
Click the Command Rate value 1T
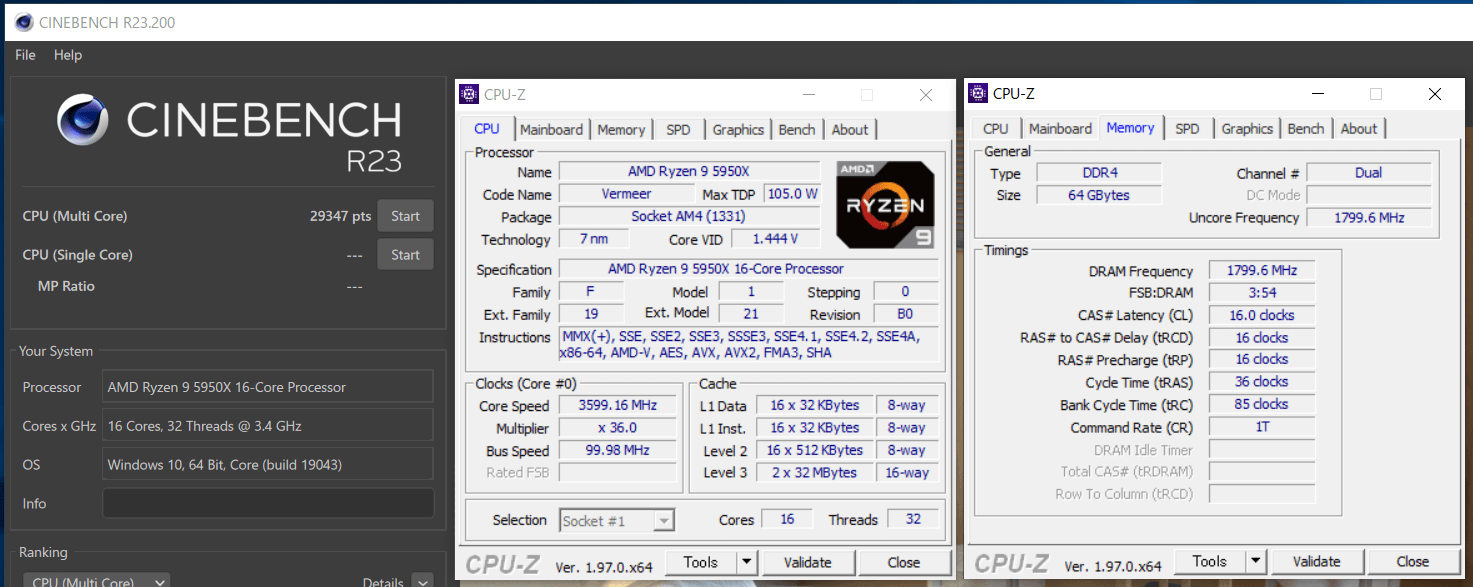click(1261, 427)
